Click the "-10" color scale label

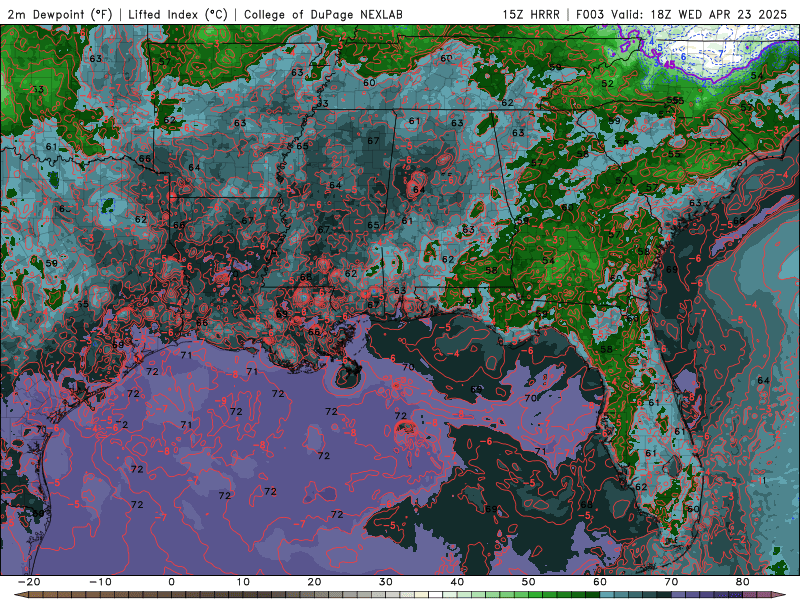click(100, 582)
